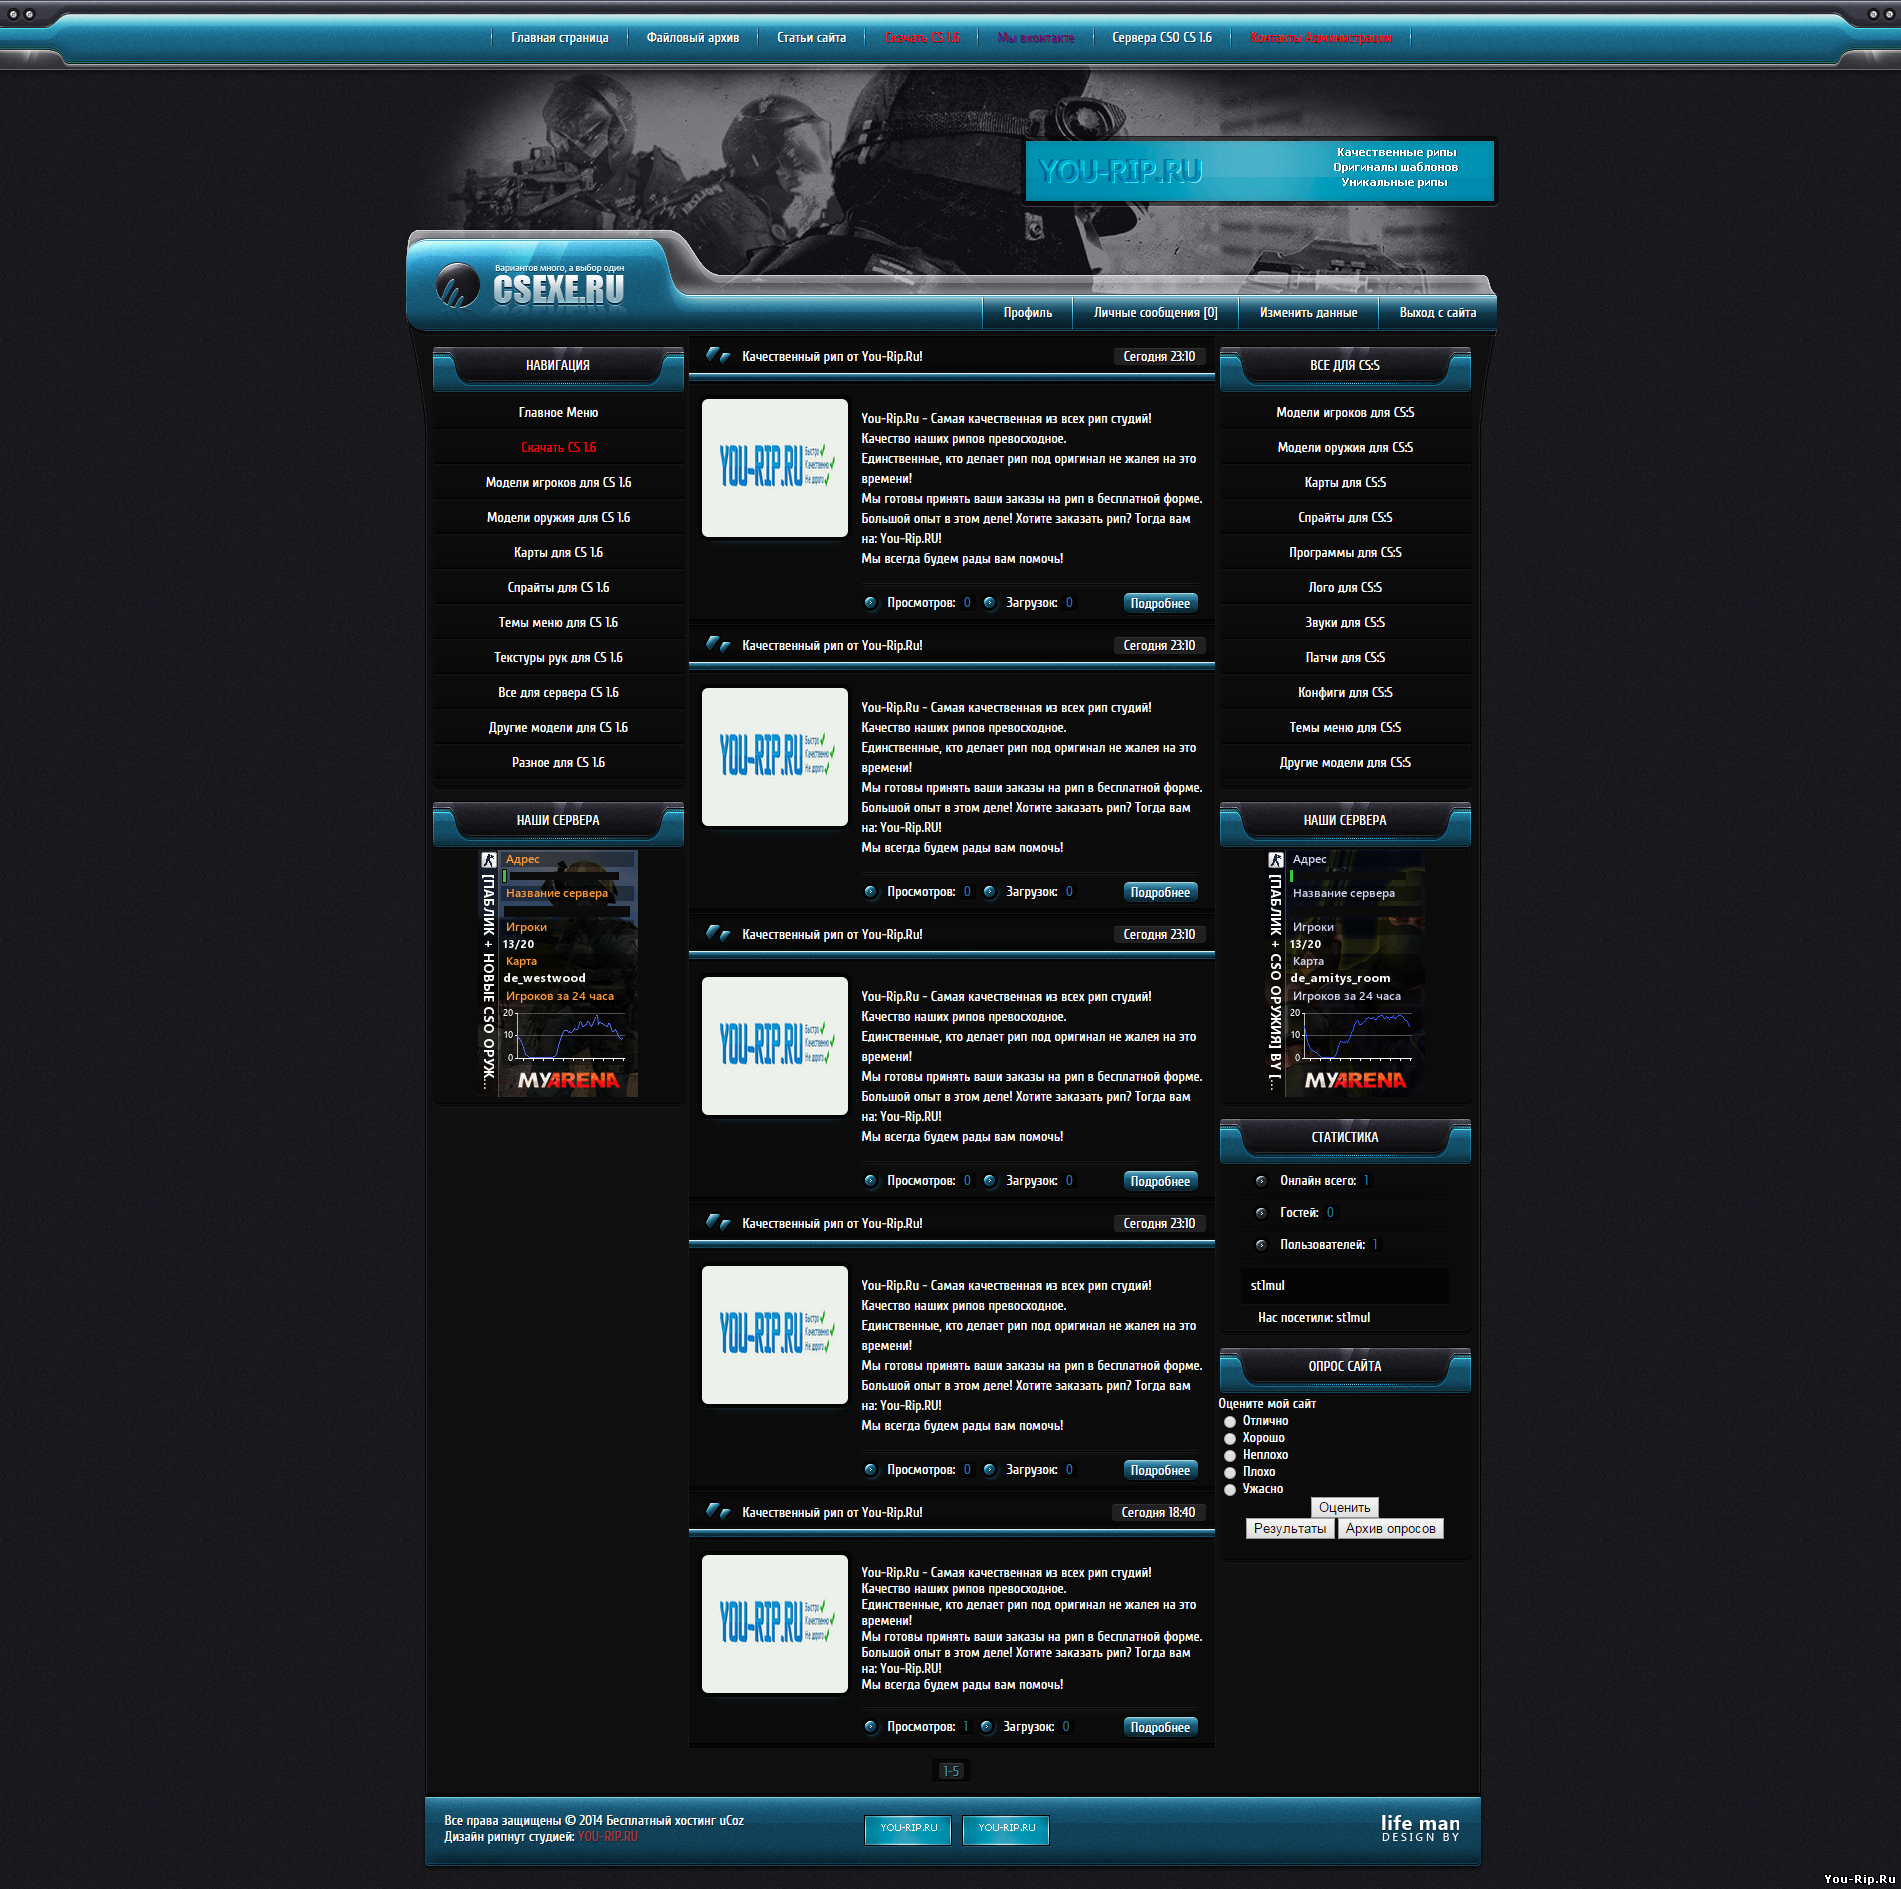Click the 'Оценить' poll button
The height and width of the screenshot is (1889, 1901).
tap(1344, 1508)
